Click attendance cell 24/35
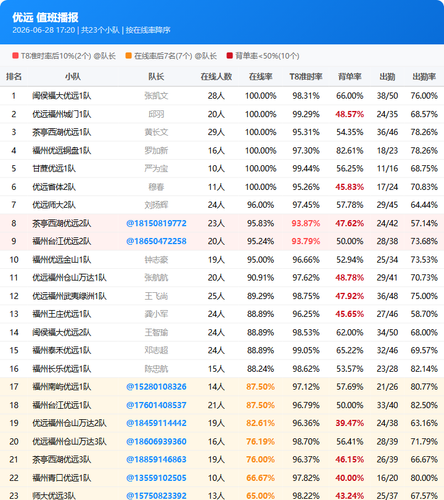Screen dimensions: 444x500 coord(387,114)
